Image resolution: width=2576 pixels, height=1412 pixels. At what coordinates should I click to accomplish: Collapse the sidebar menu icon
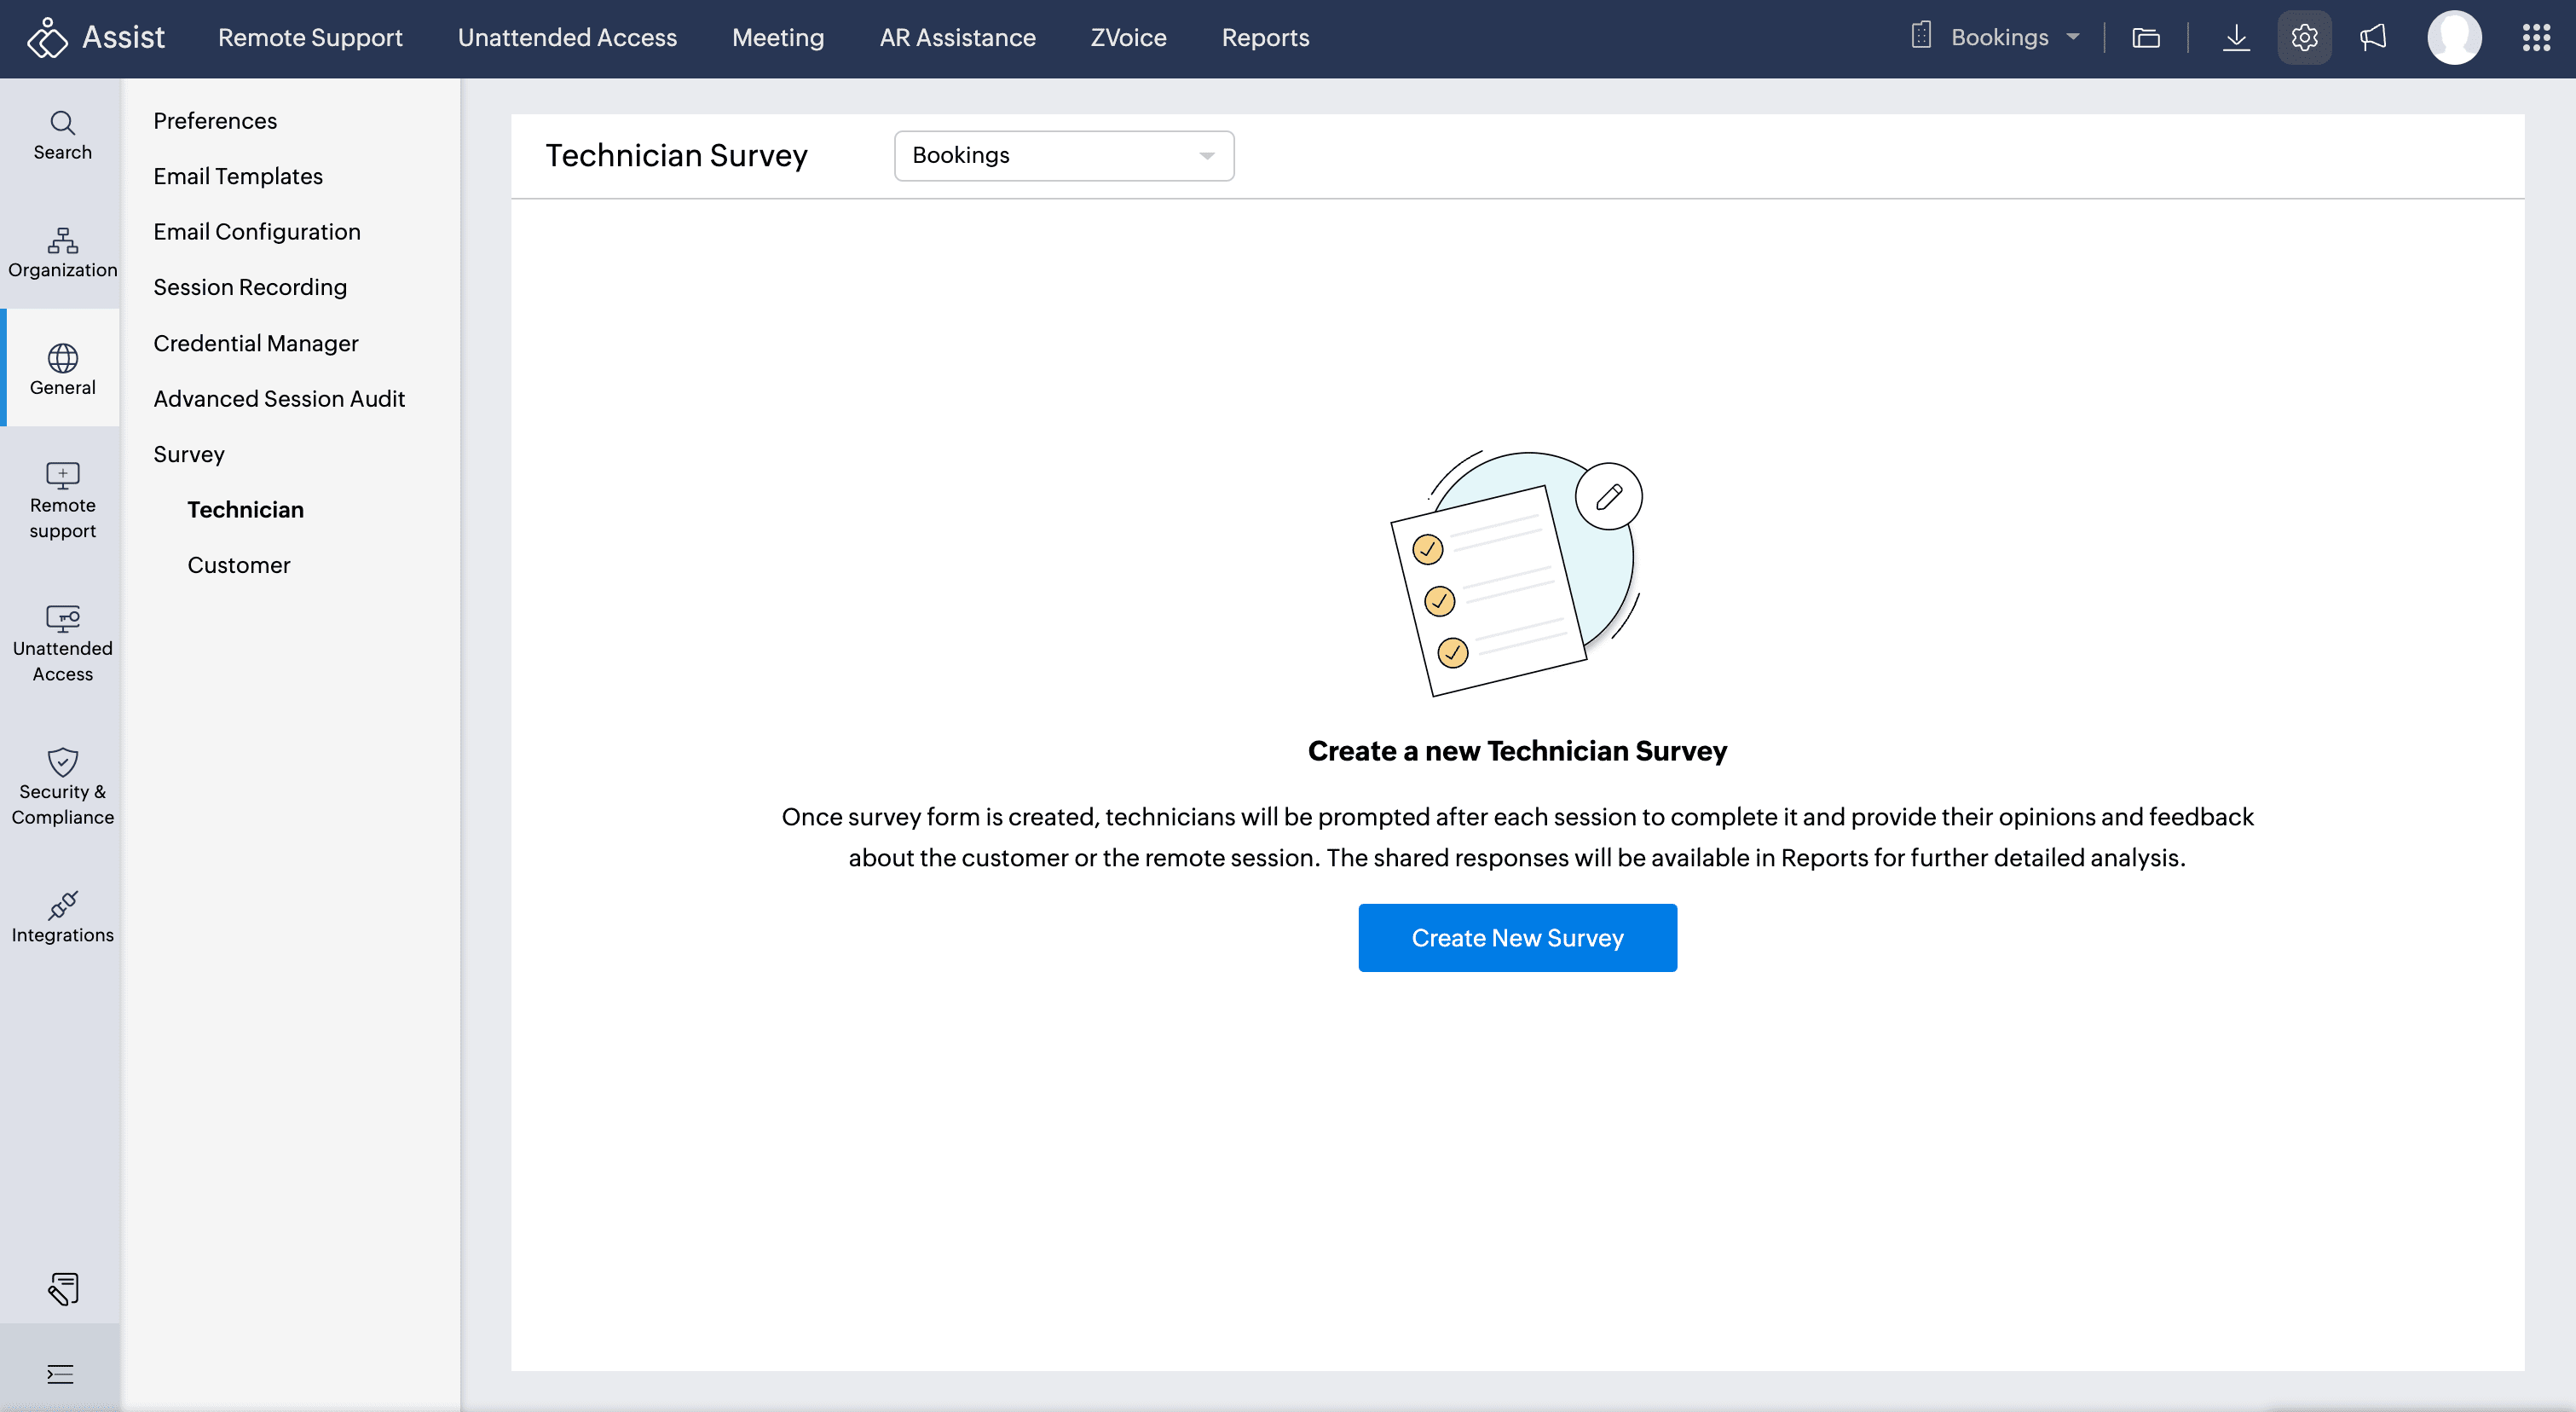pyautogui.click(x=60, y=1374)
